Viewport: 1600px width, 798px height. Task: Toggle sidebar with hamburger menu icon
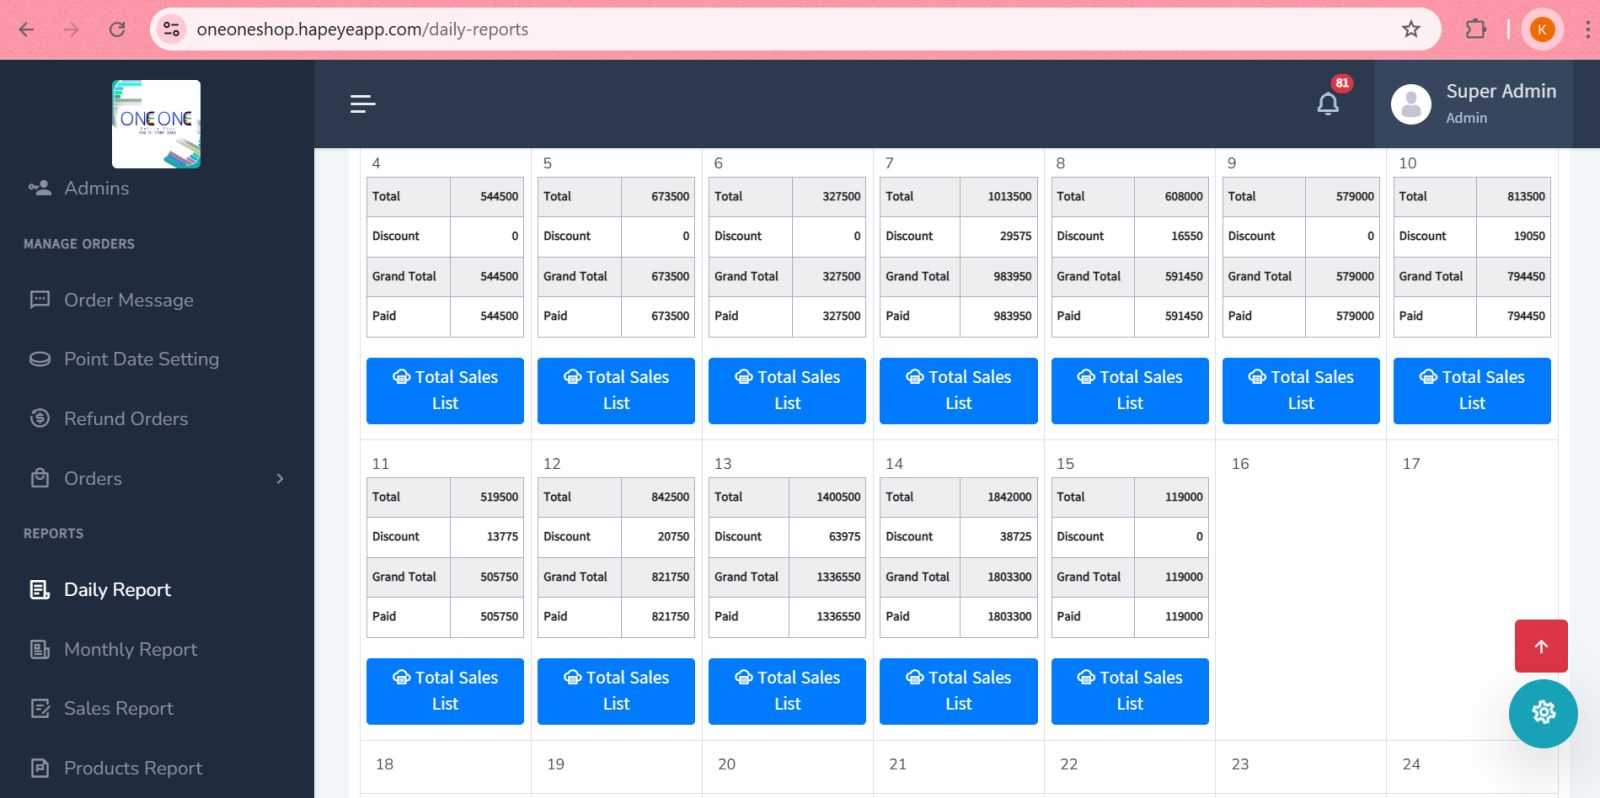[x=363, y=104]
